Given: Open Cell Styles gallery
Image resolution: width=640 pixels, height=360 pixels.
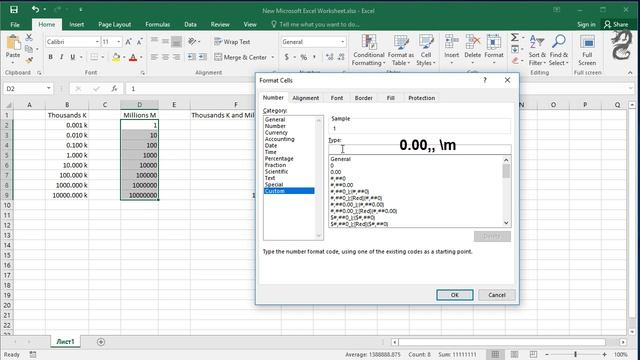Looking at the screenshot, I should 426,51.
